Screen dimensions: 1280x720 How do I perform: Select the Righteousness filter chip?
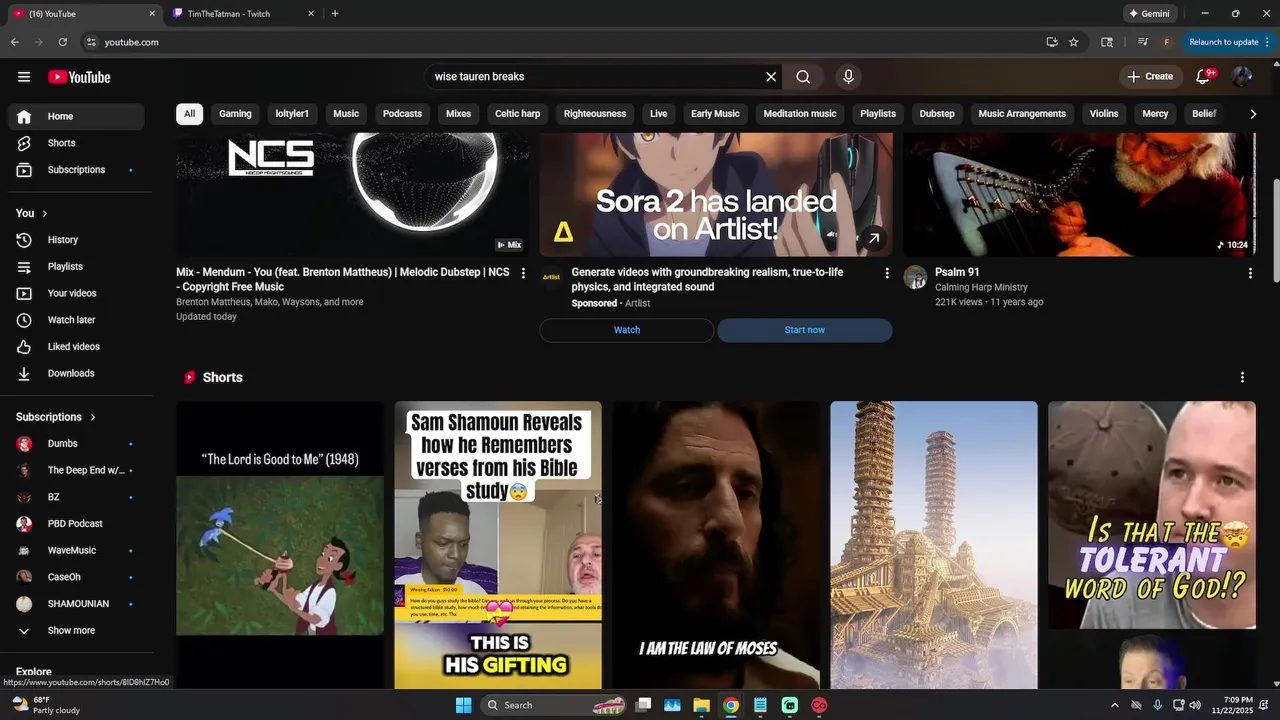click(595, 114)
